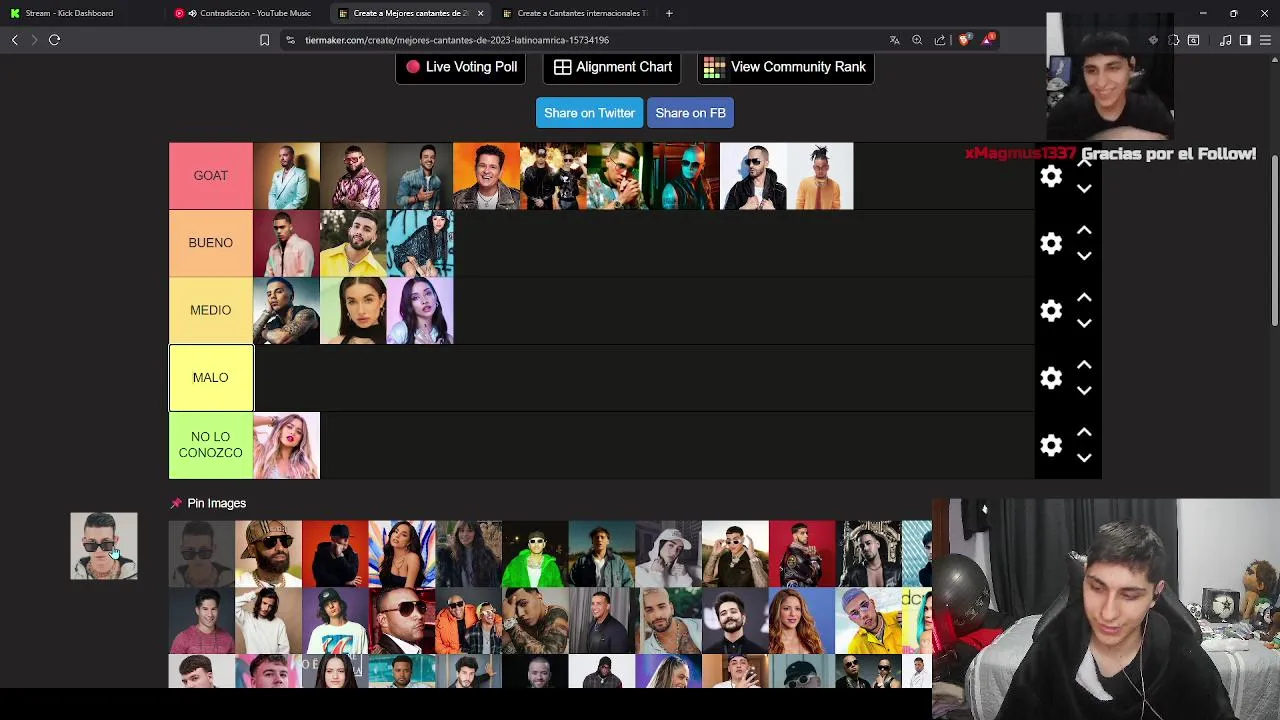
Task: Open the music note playlist icon
Action: tap(1225, 40)
